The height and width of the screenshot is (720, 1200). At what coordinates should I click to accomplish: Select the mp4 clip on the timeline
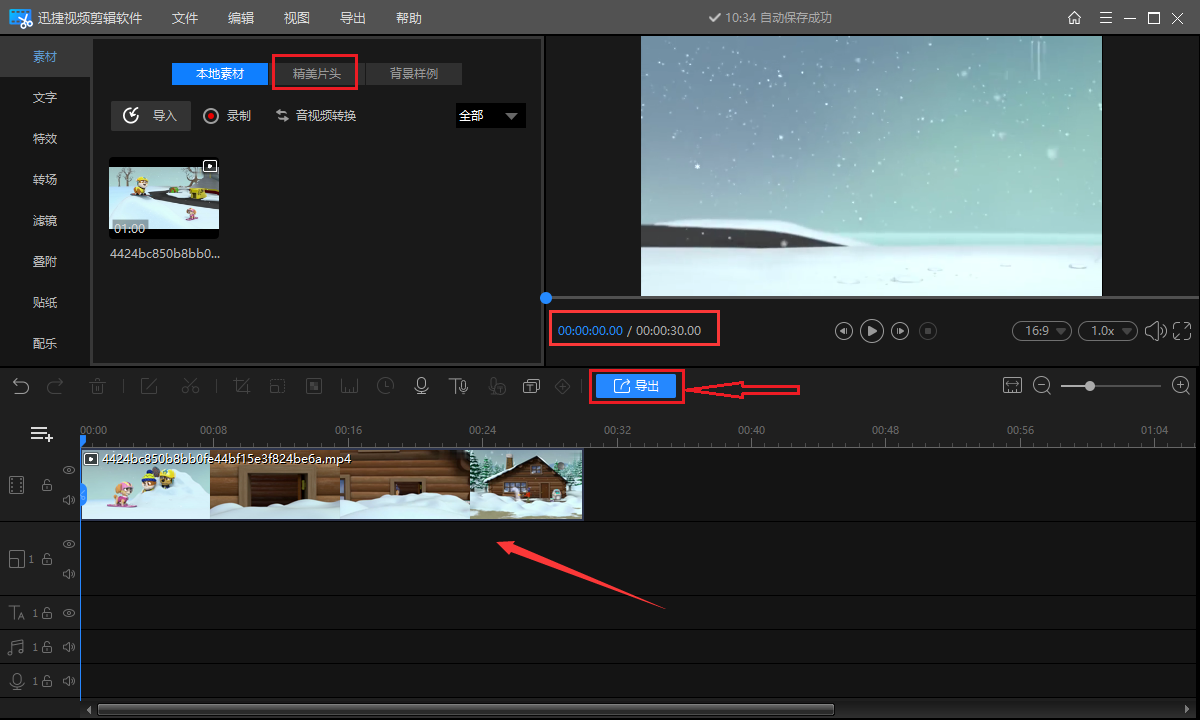[x=332, y=485]
